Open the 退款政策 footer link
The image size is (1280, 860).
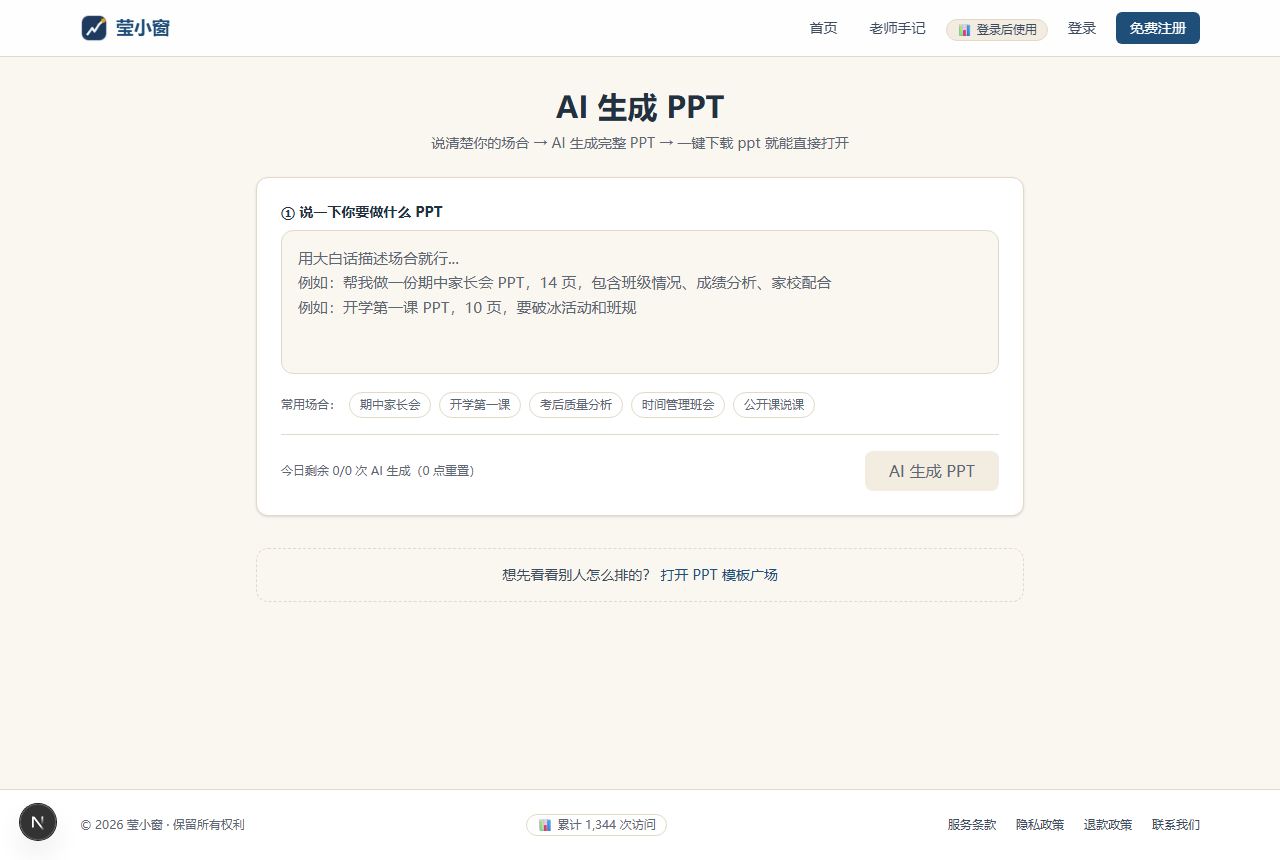click(x=1108, y=825)
